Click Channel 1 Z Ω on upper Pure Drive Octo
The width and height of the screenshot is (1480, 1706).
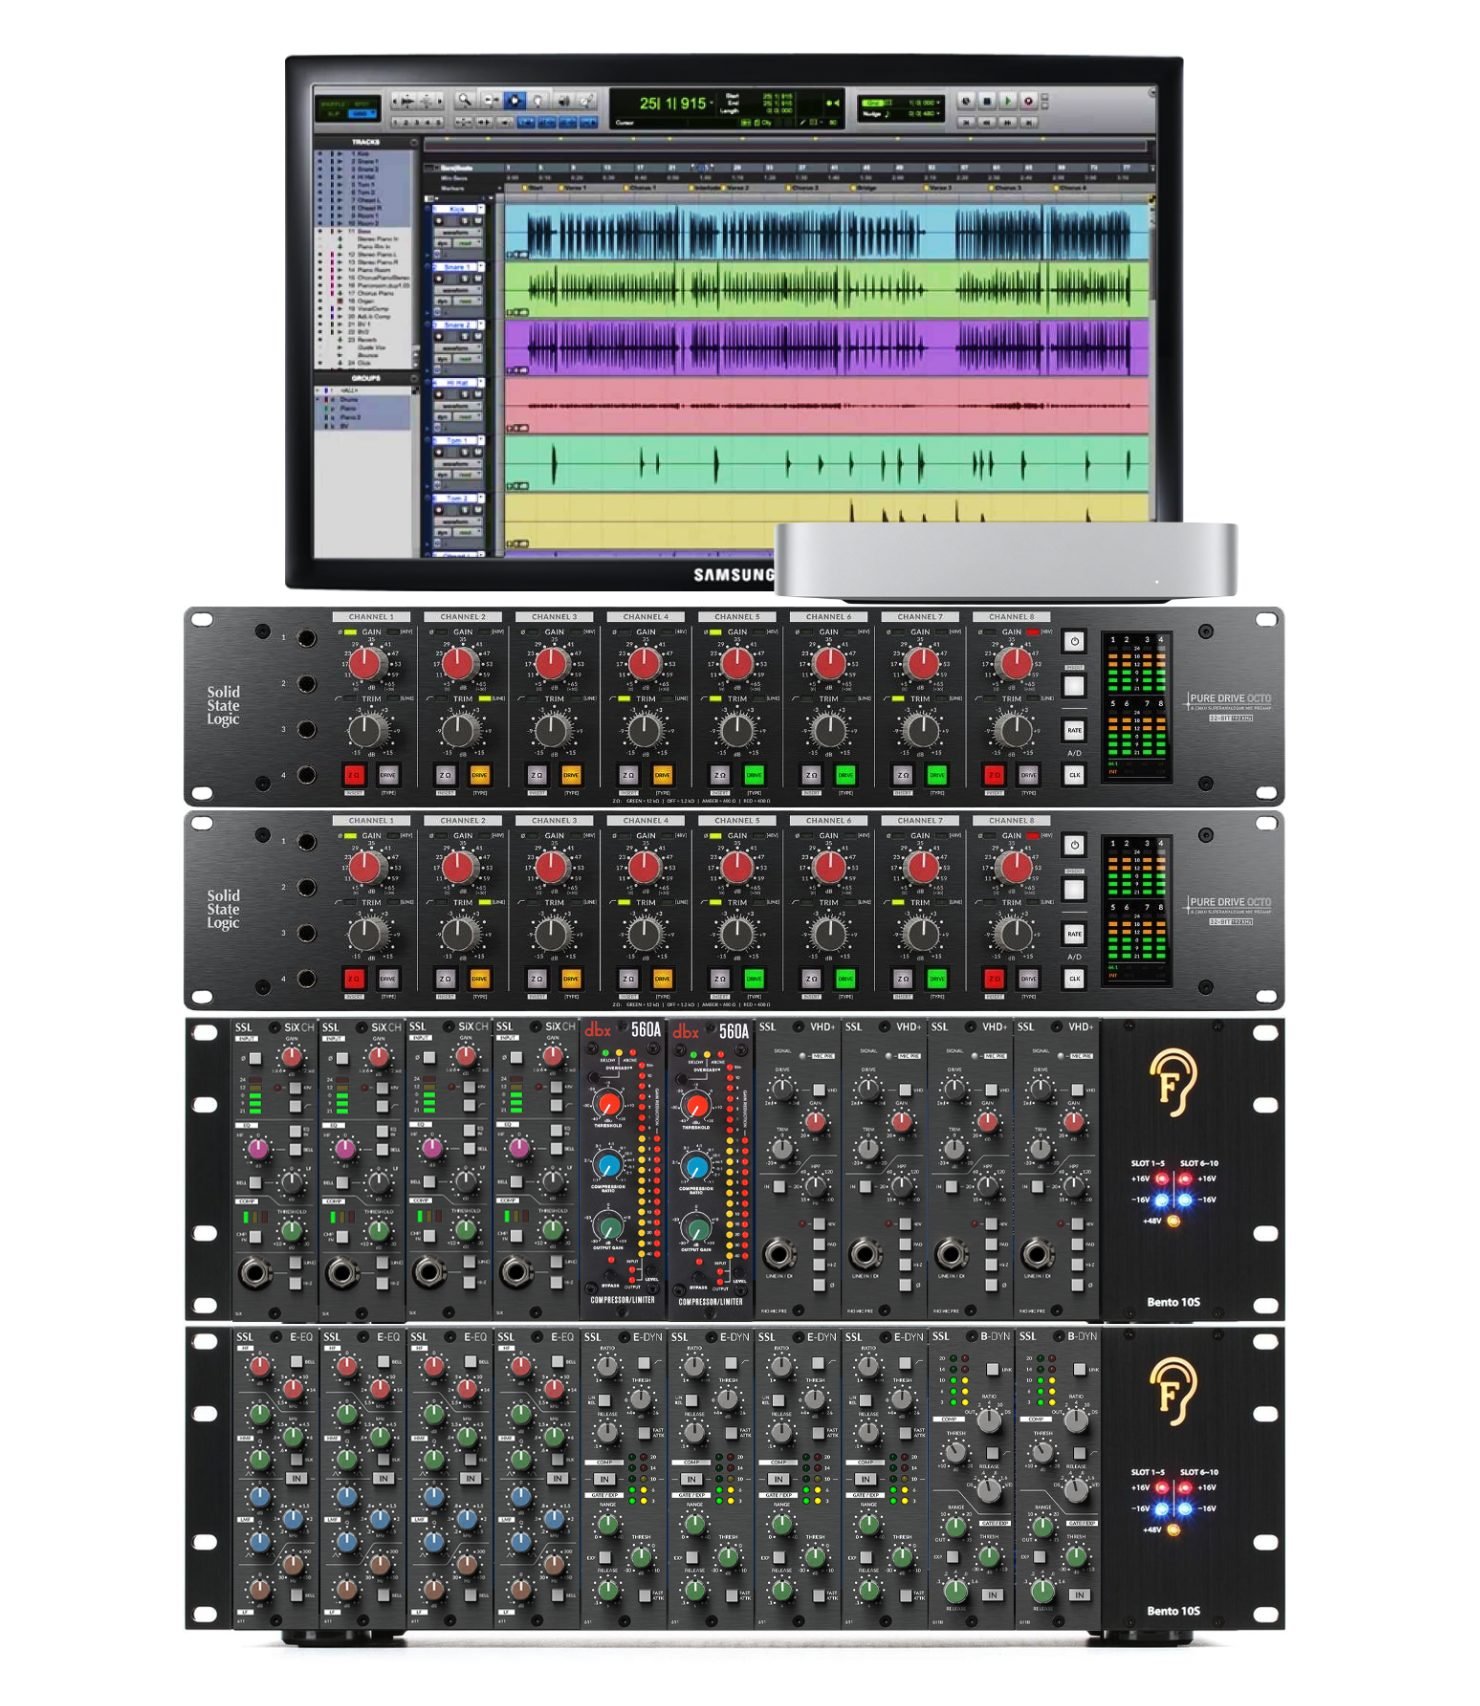point(354,775)
